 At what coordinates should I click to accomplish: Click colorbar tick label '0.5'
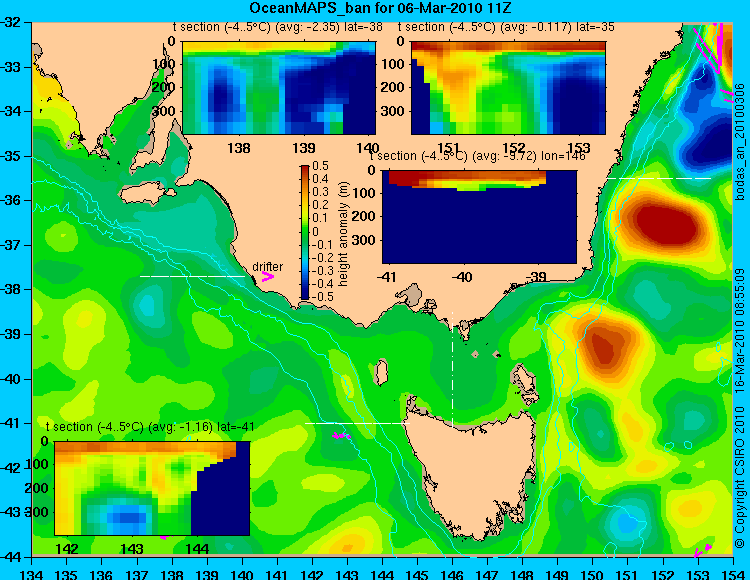pos(320,166)
